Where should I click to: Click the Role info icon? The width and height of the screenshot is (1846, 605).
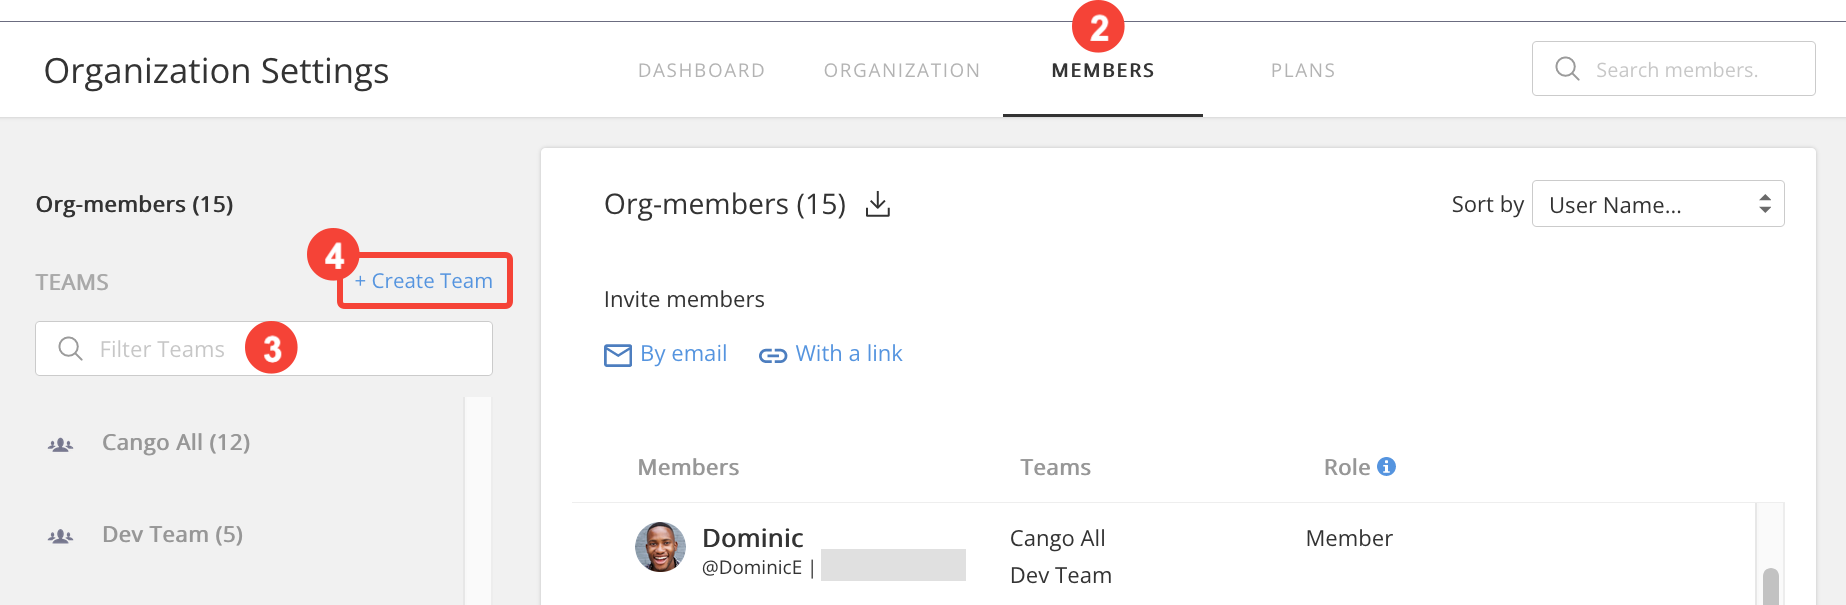click(1386, 466)
